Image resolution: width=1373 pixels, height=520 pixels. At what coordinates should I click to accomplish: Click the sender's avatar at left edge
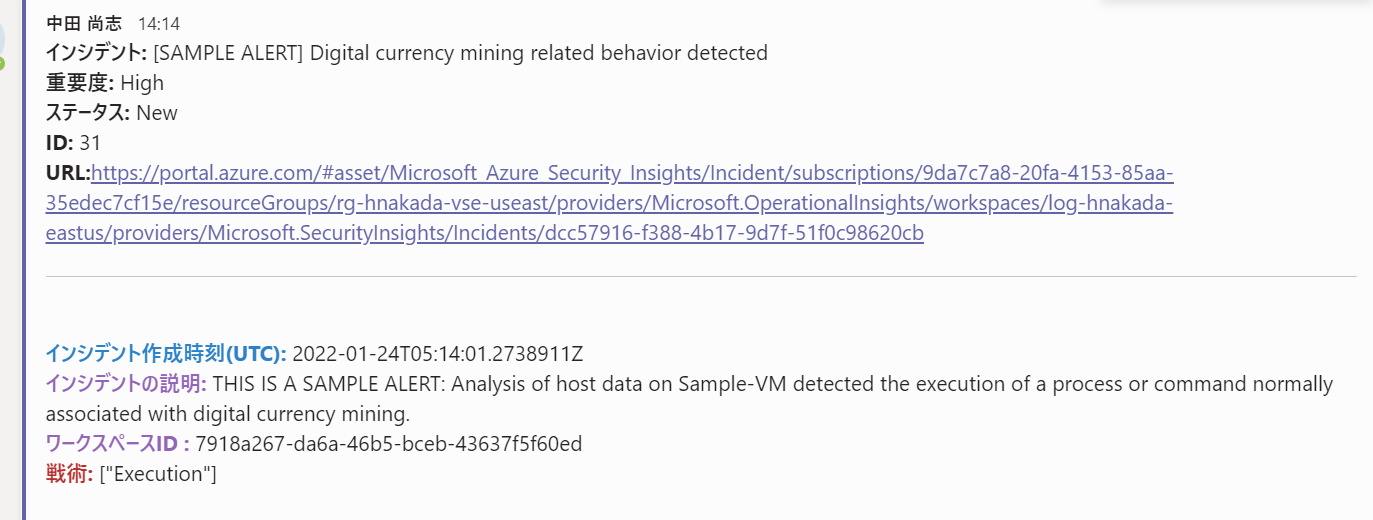tap(3, 38)
